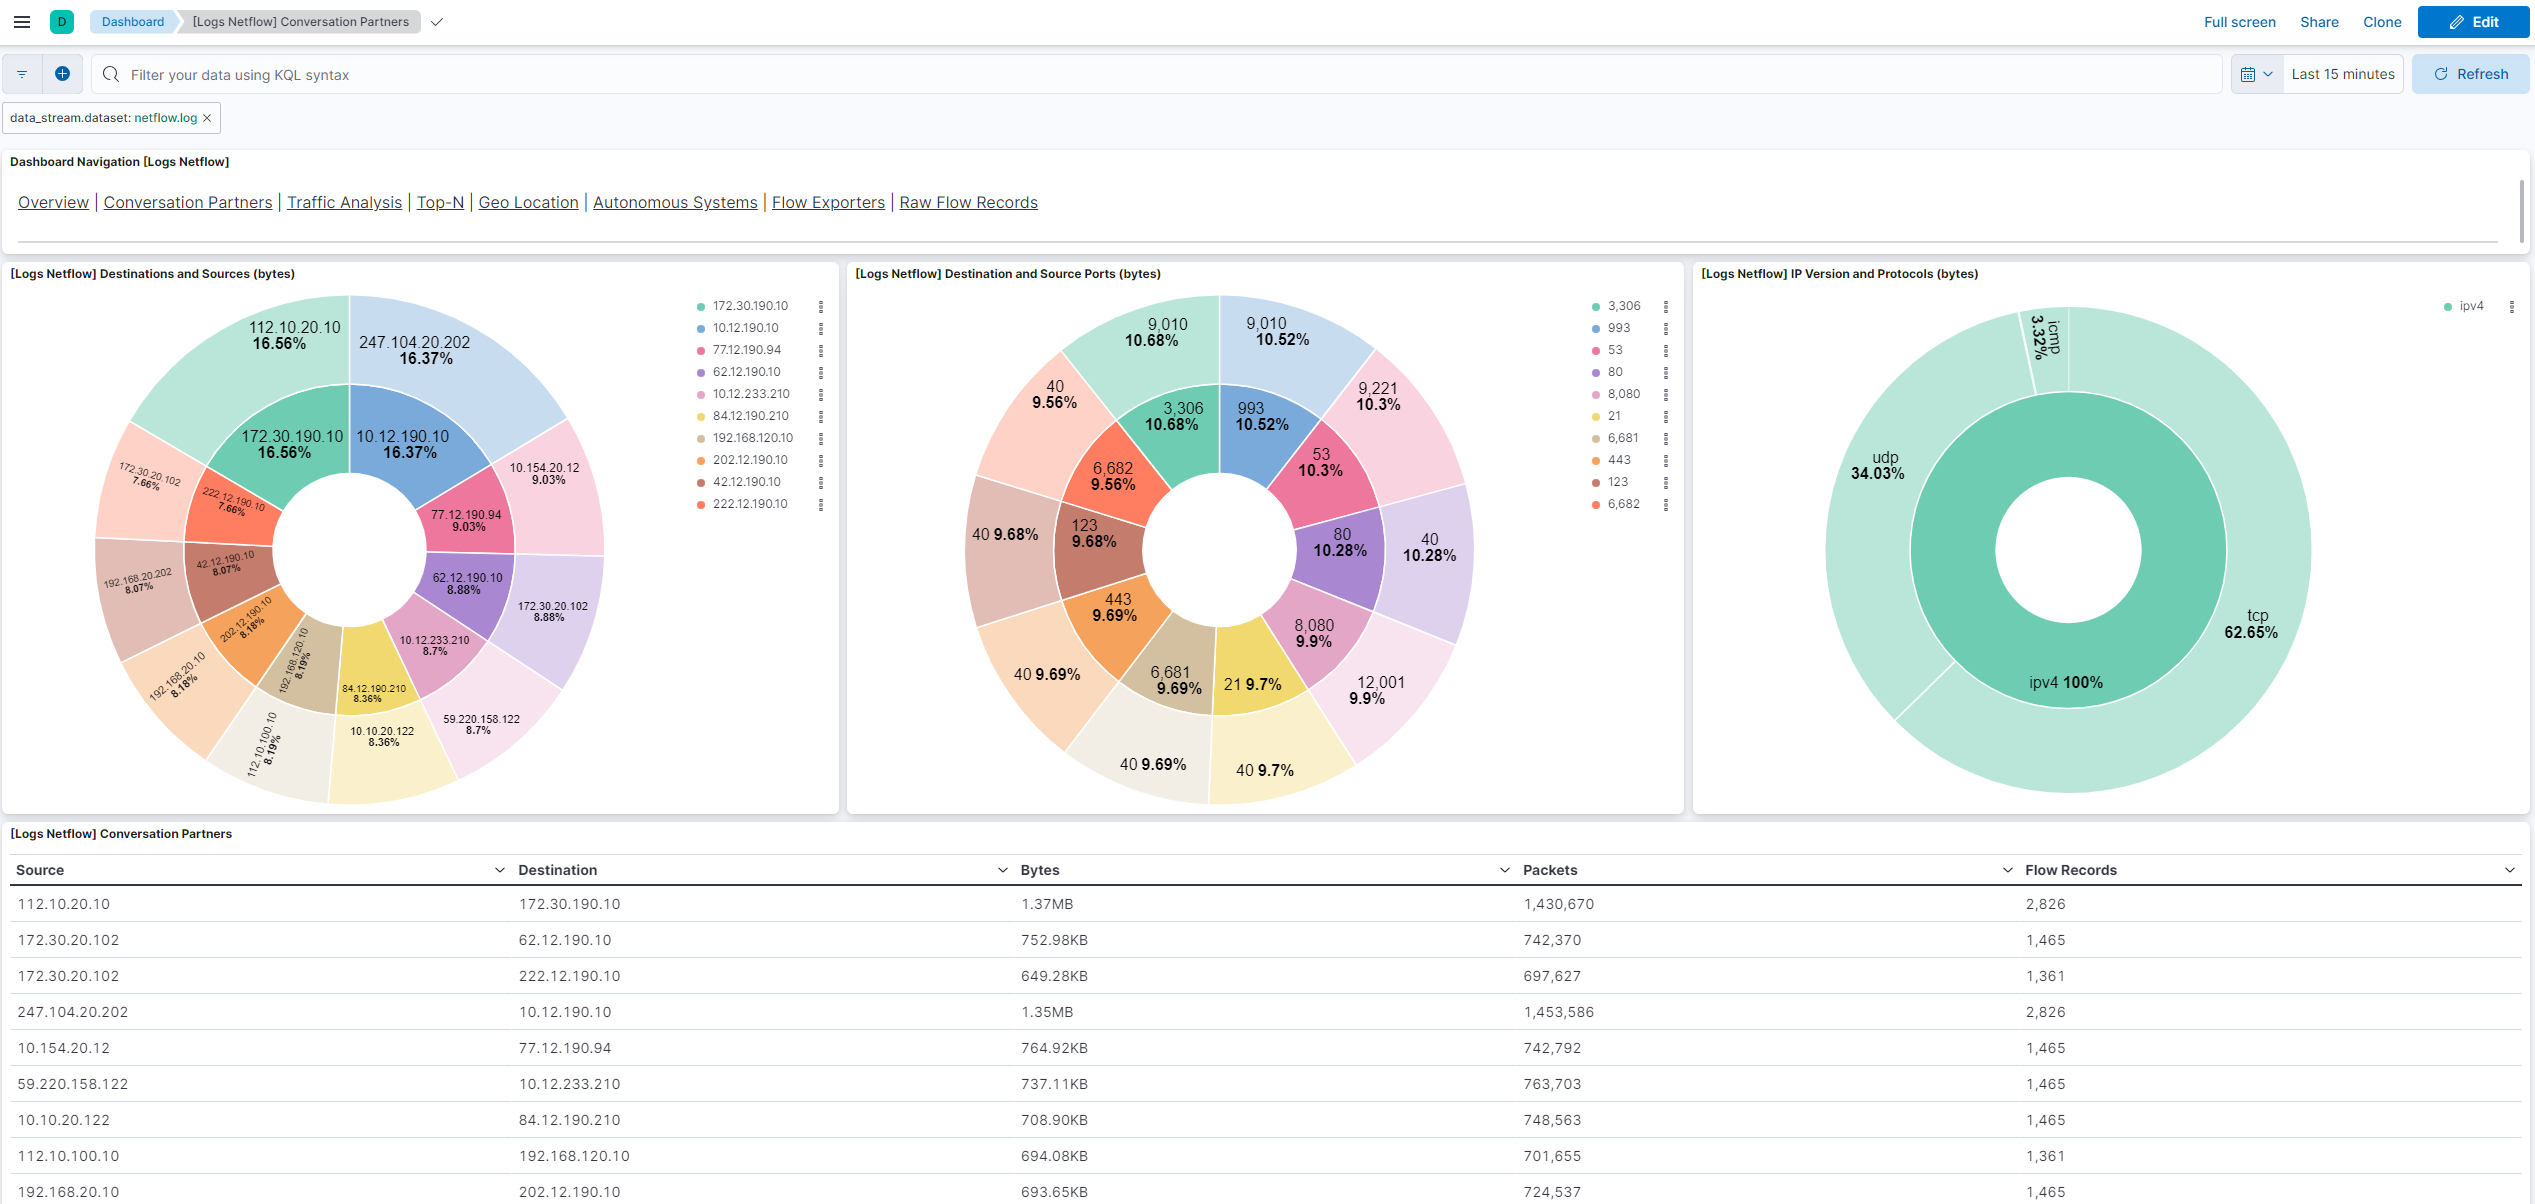This screenshot has height=1204, width=2535.
Task: Click the filter options icon beside the plus
Action: point(22,73)
